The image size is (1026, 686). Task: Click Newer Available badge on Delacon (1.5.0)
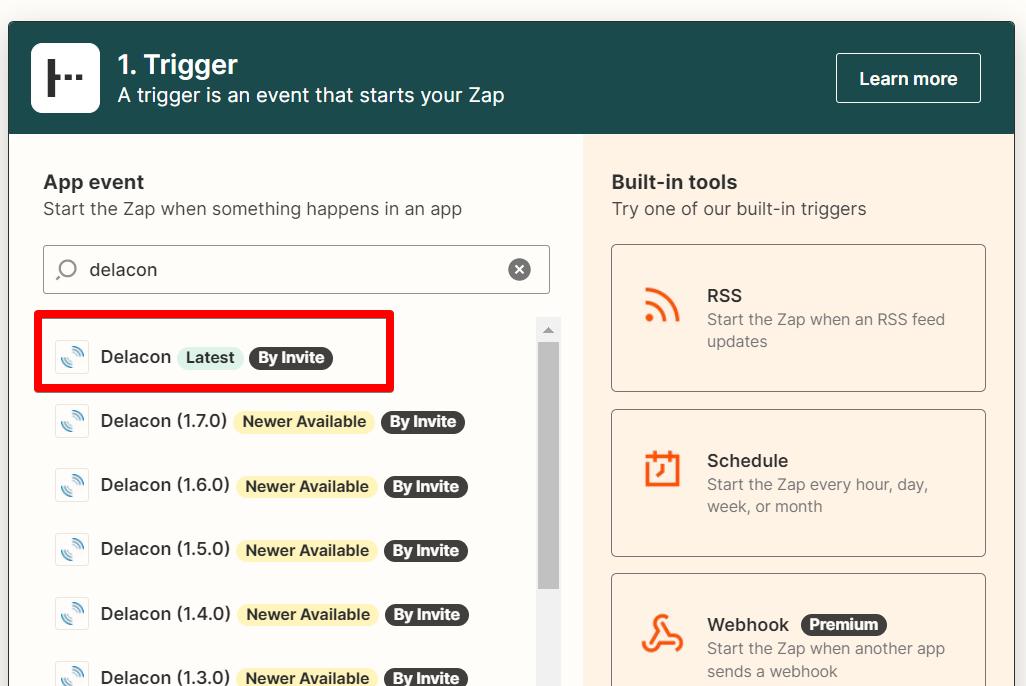click(307, 551)
